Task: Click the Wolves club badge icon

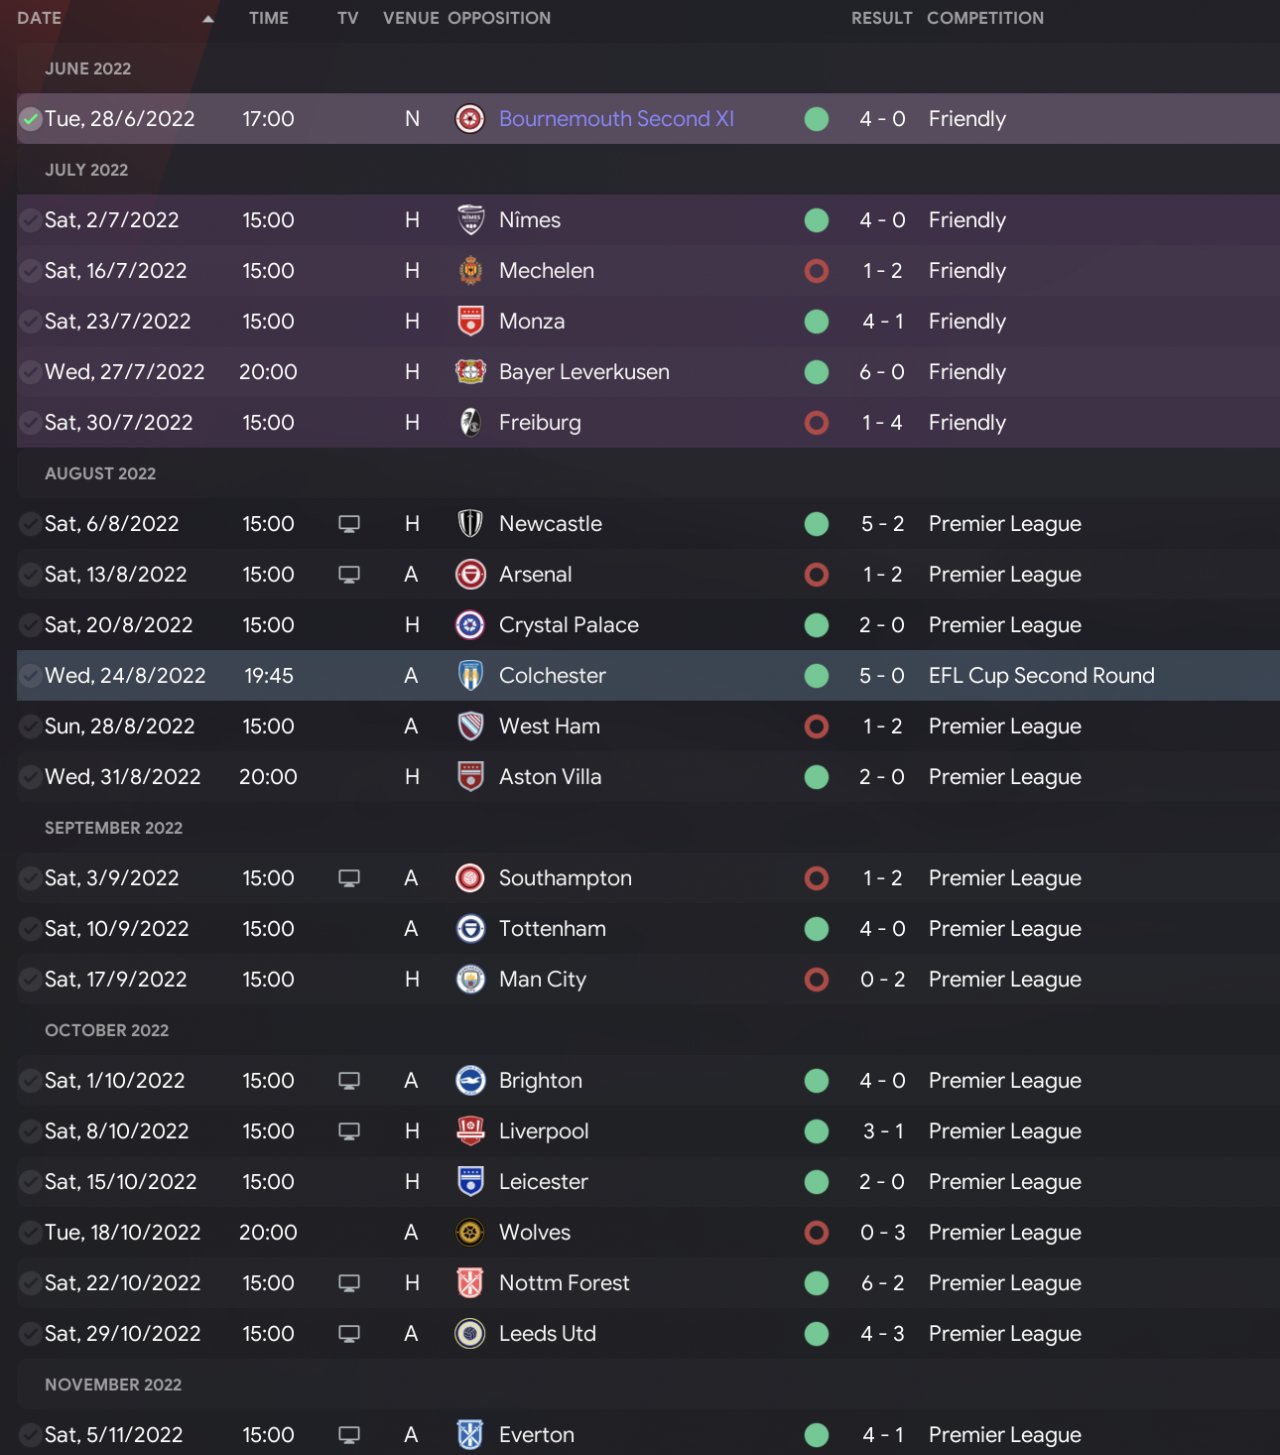Action: coord(470,1232)
